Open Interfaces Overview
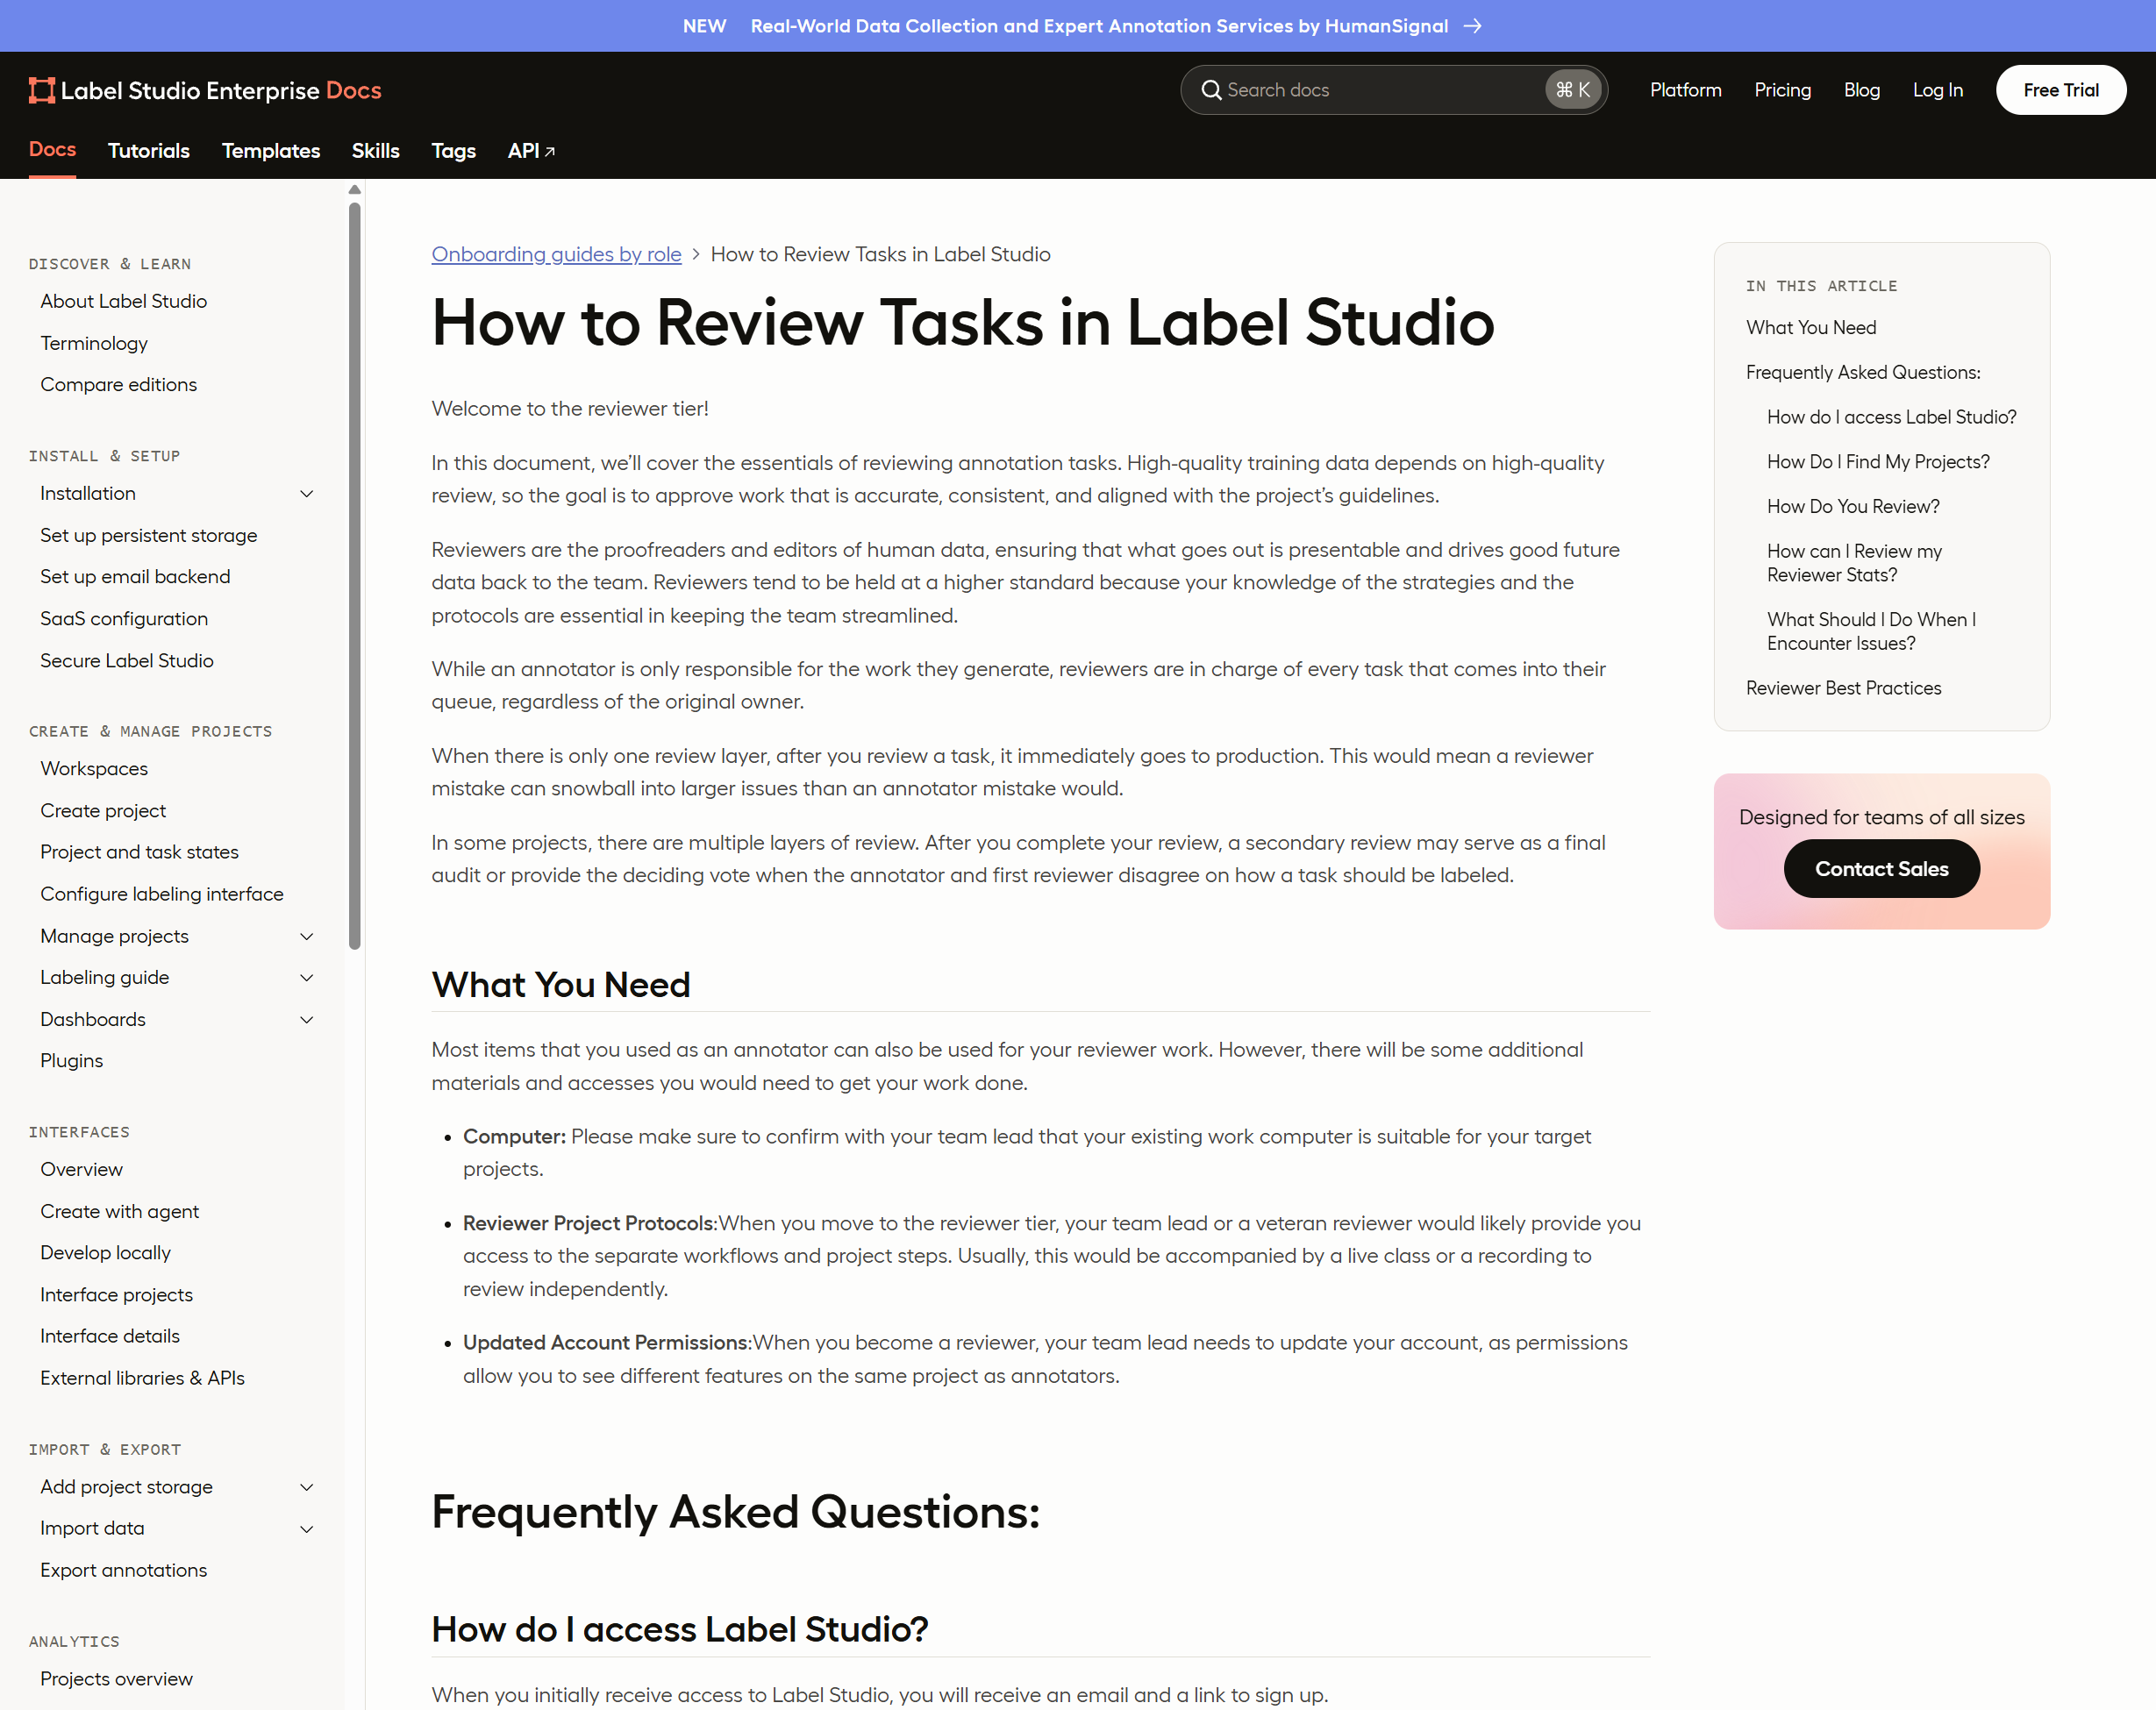The width and height of the screenshot is (2156, 1710). pyautogui.click(x=82, y=1170)
